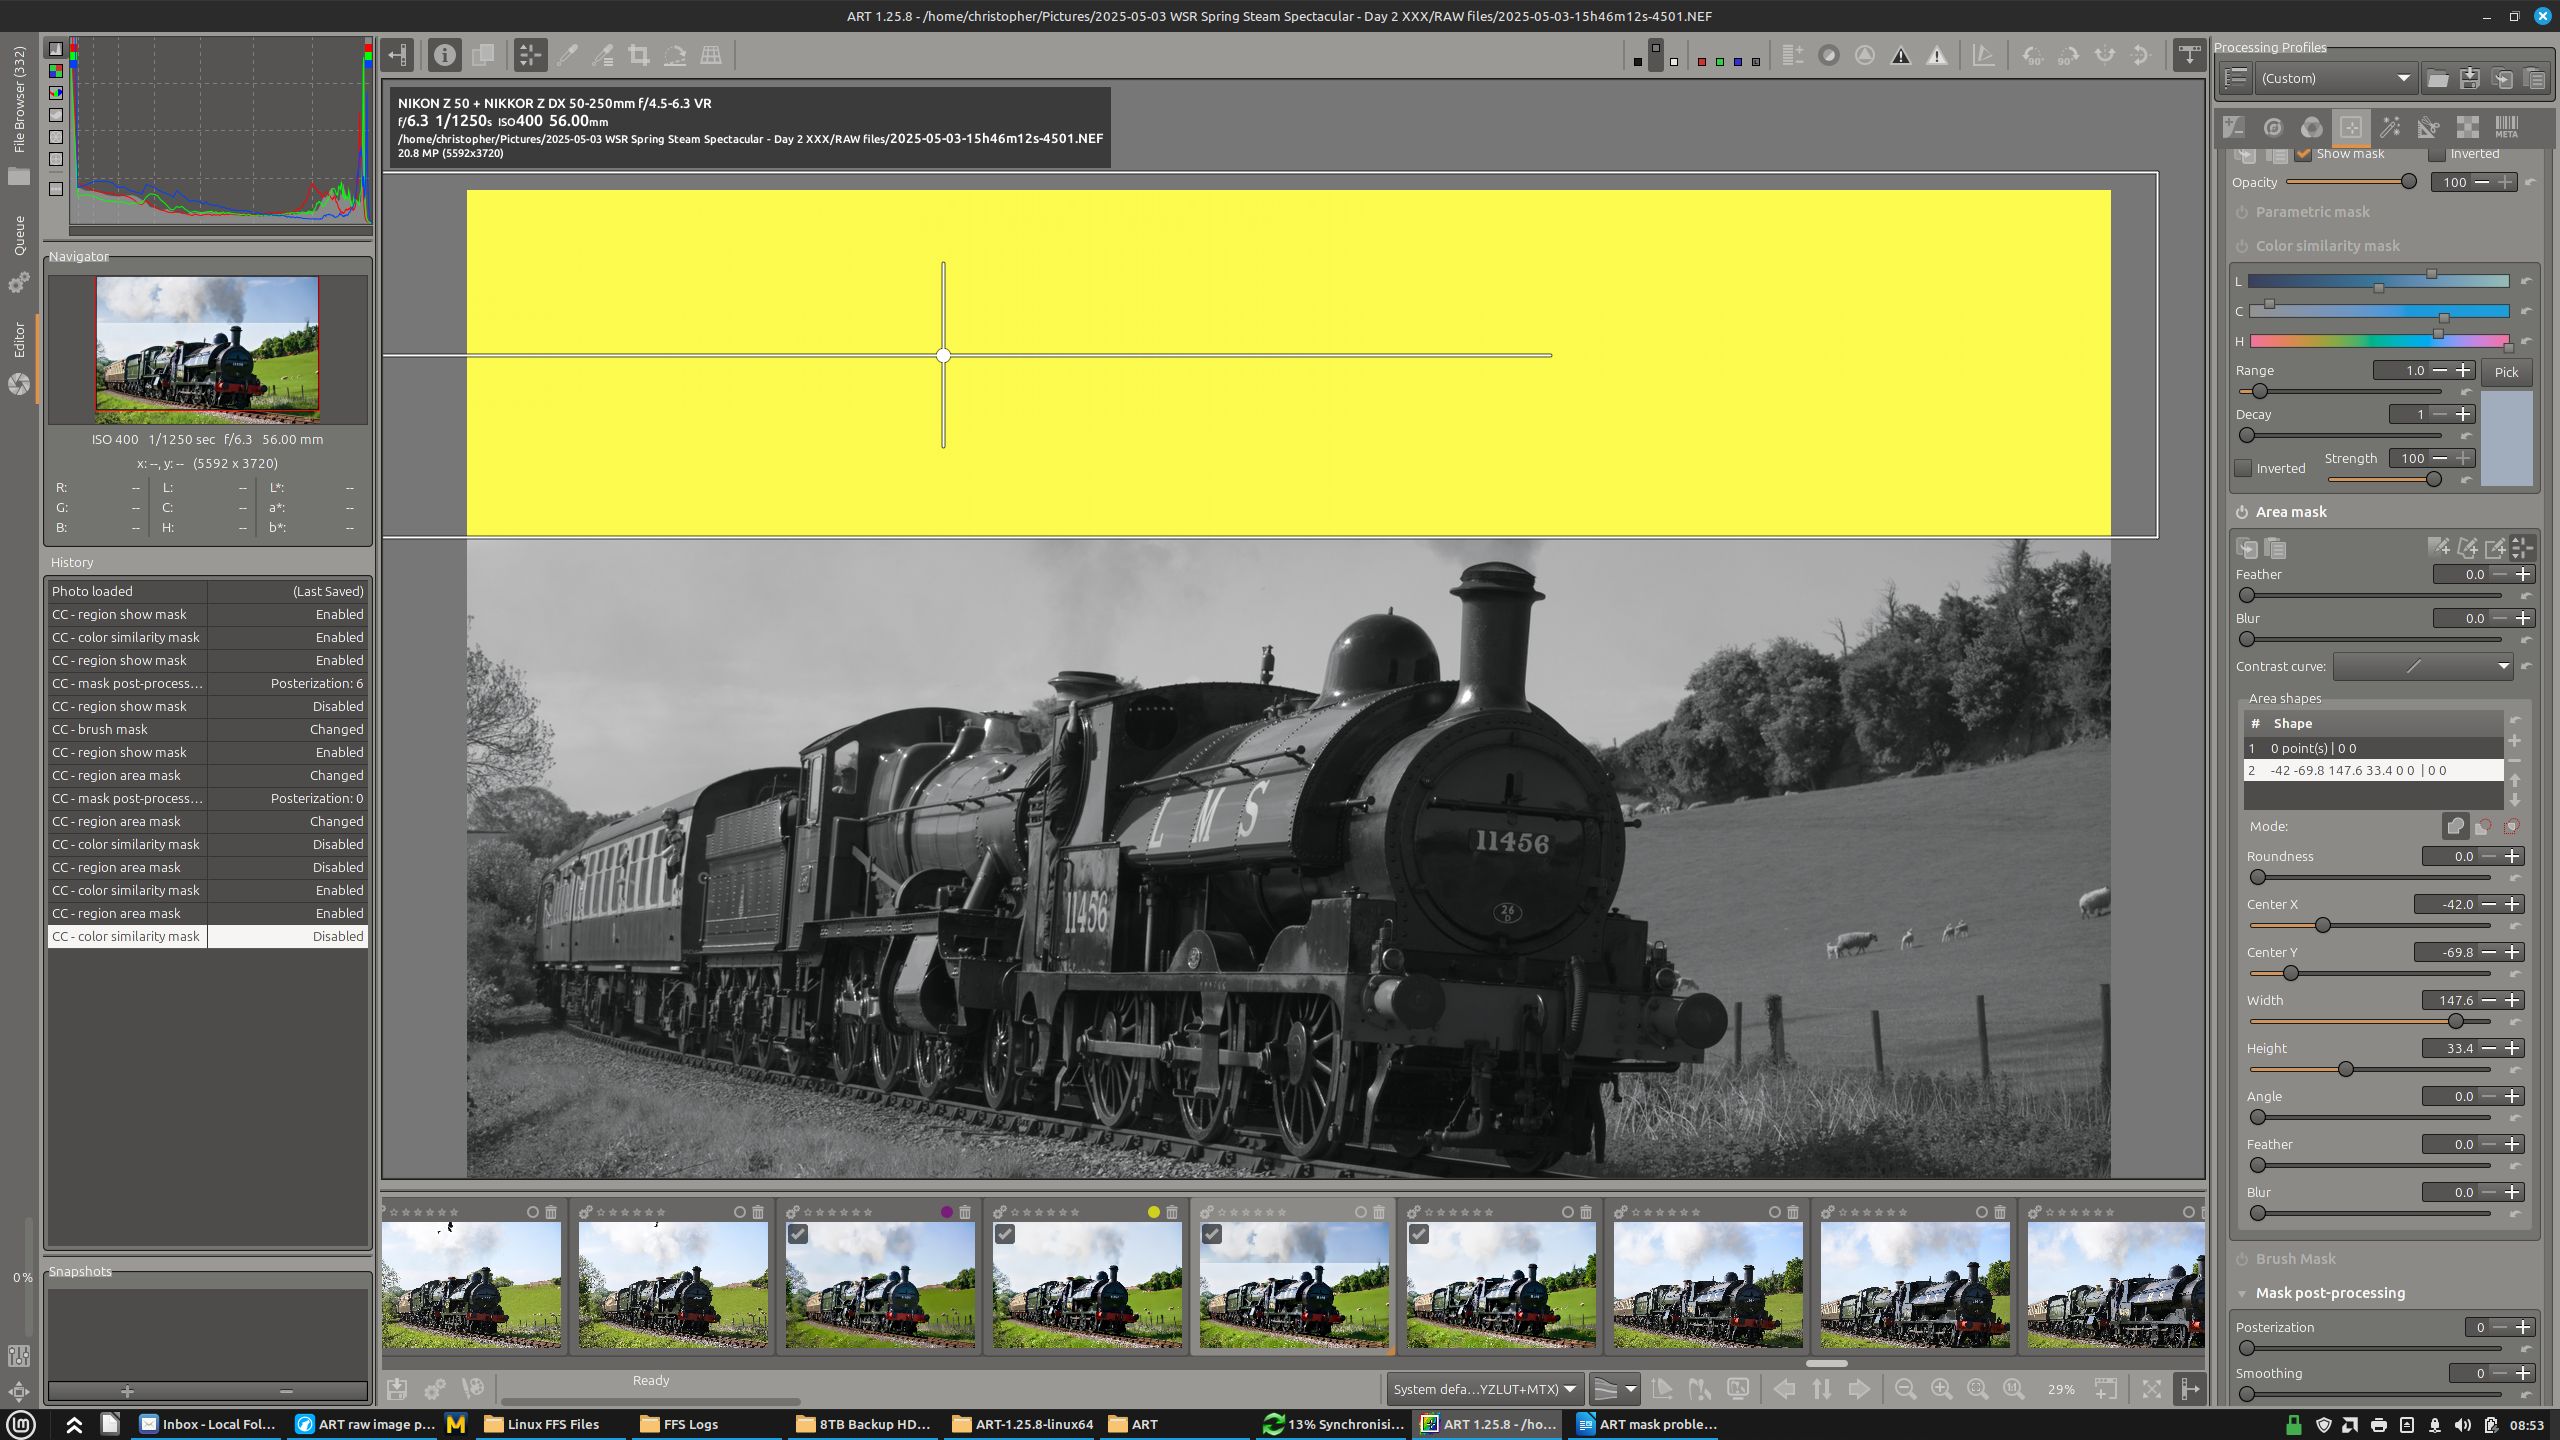Set zoom to 1:1 icon
2560x1440 pixels.
(x=2013, y=1389)
